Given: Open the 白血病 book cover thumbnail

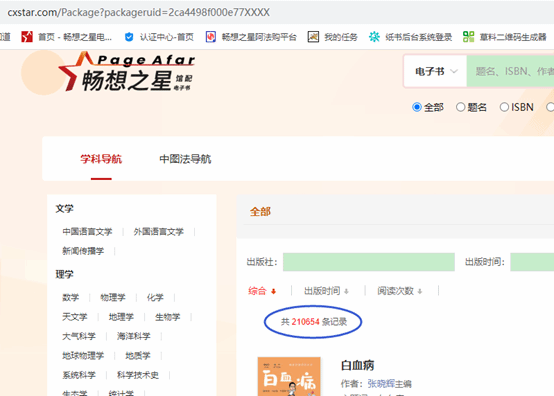Looking at the screenshot, I should coord(289,377).
